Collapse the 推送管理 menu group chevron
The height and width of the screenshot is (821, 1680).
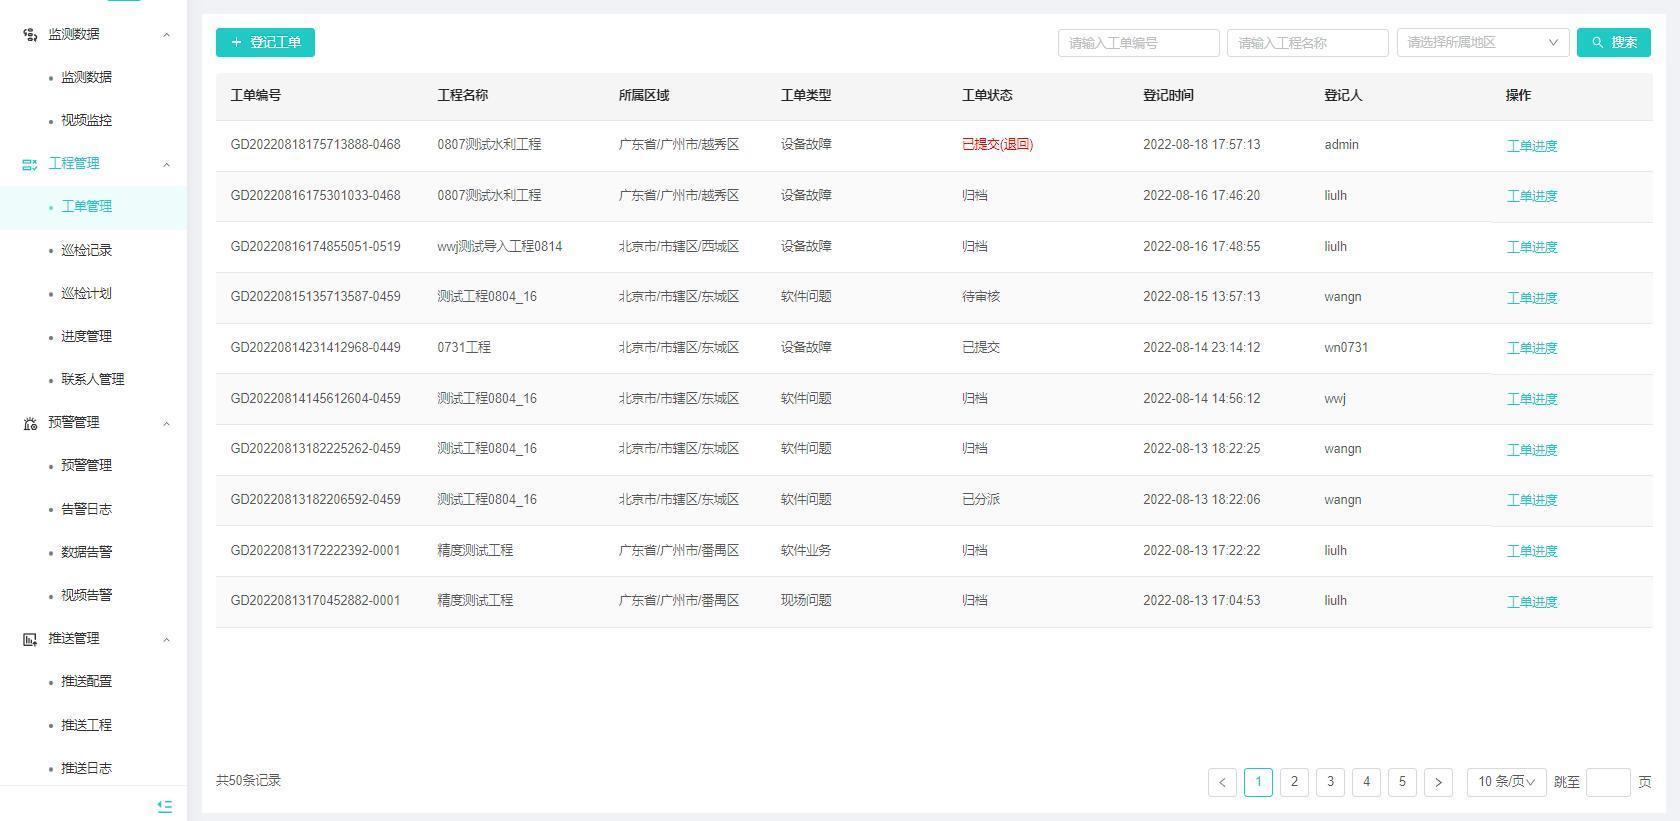click(166, 639)
